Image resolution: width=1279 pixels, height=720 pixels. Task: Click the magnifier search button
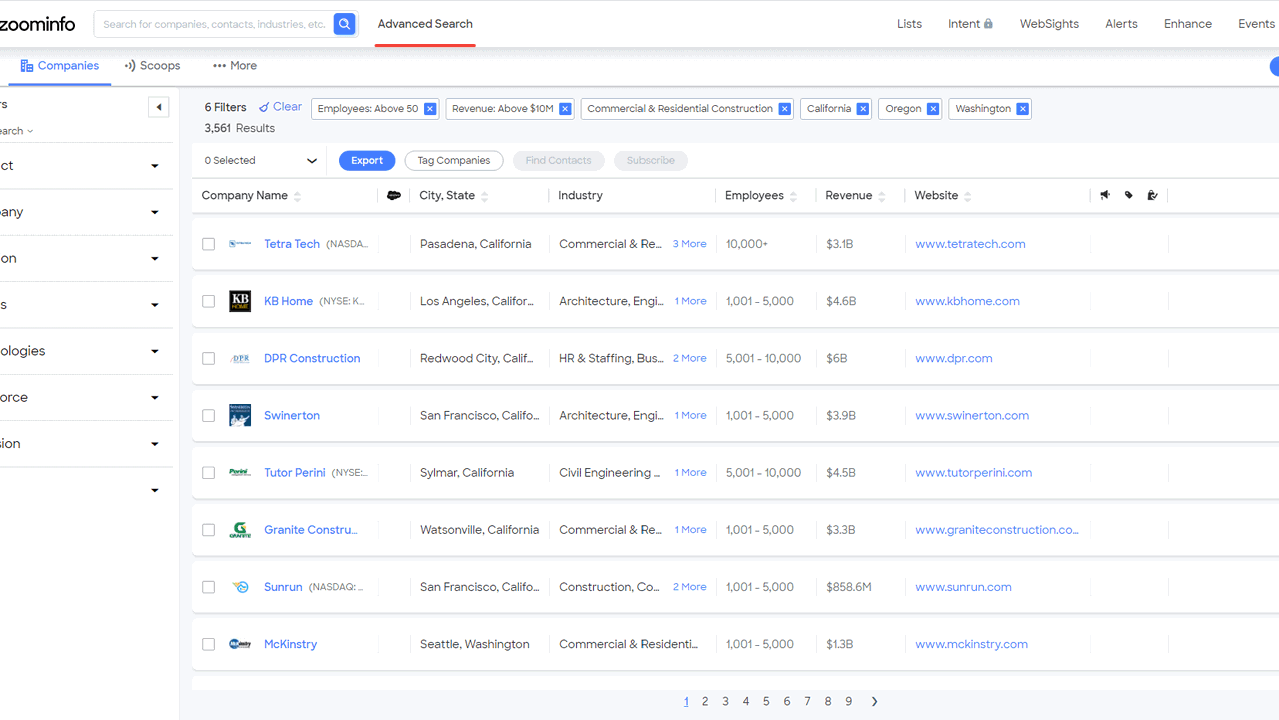click(x=344, y=24)
